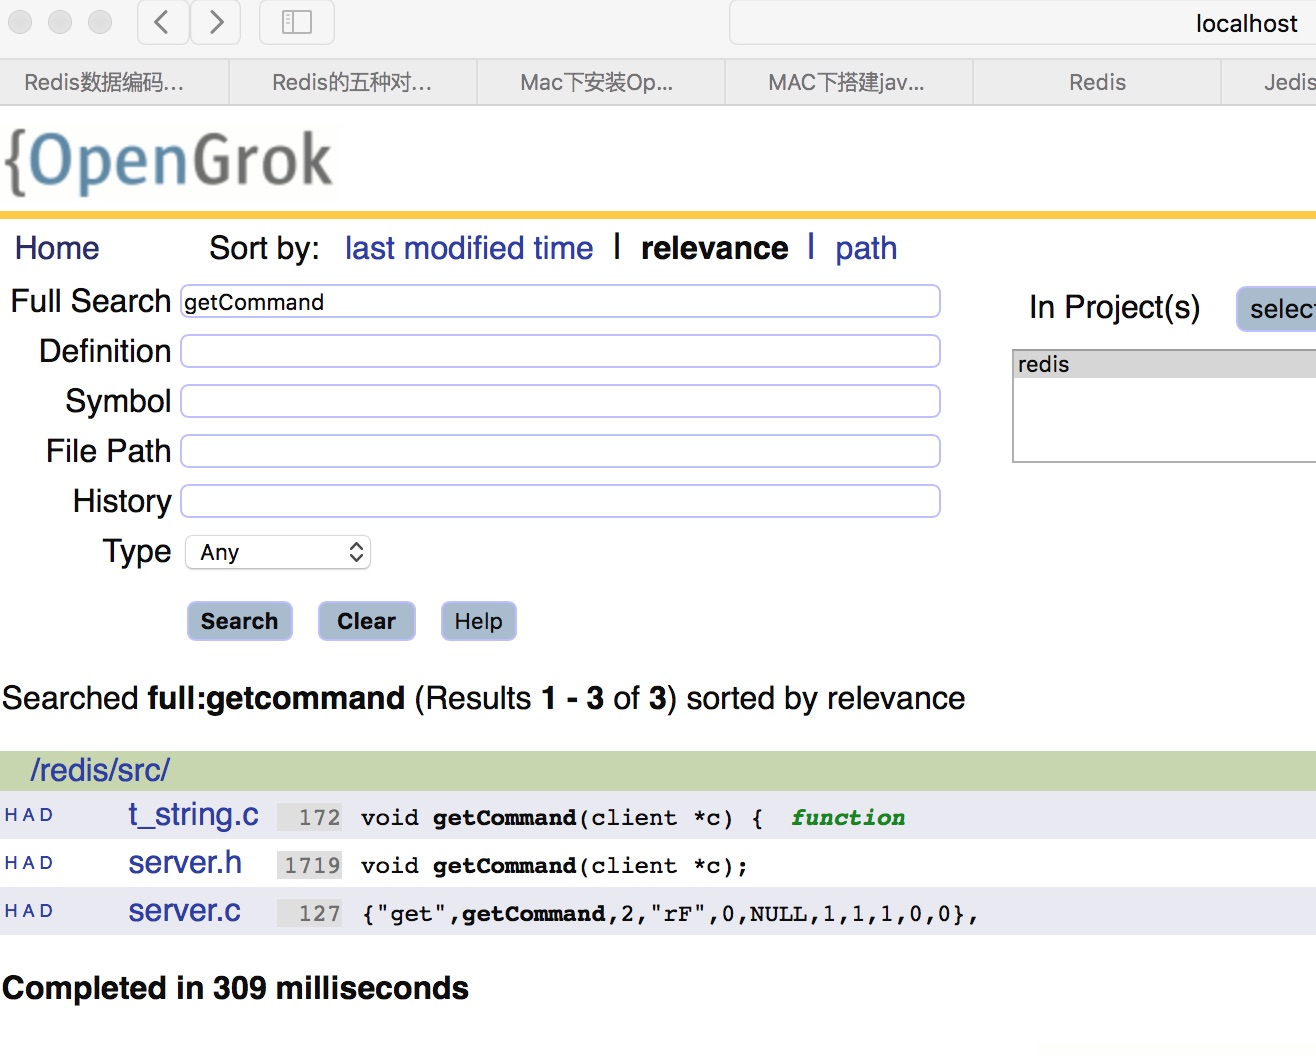The height and width of the screenshot is (1056, 1316).
Task: Click the Clear button
Action: (x=366, y=621)
